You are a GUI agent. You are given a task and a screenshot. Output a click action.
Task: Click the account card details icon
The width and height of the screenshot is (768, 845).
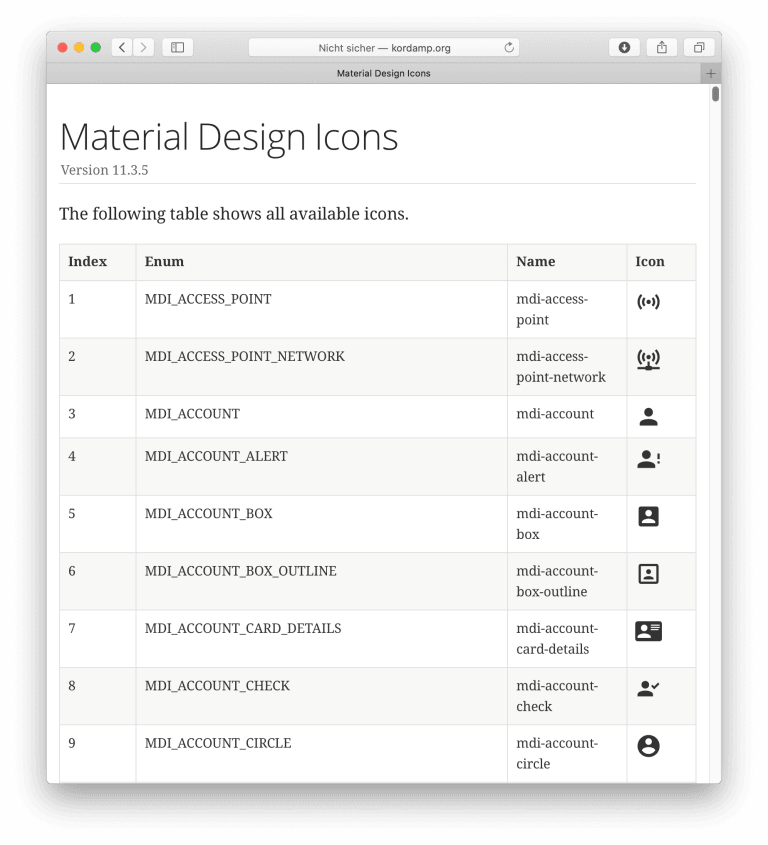coord(648,631)
